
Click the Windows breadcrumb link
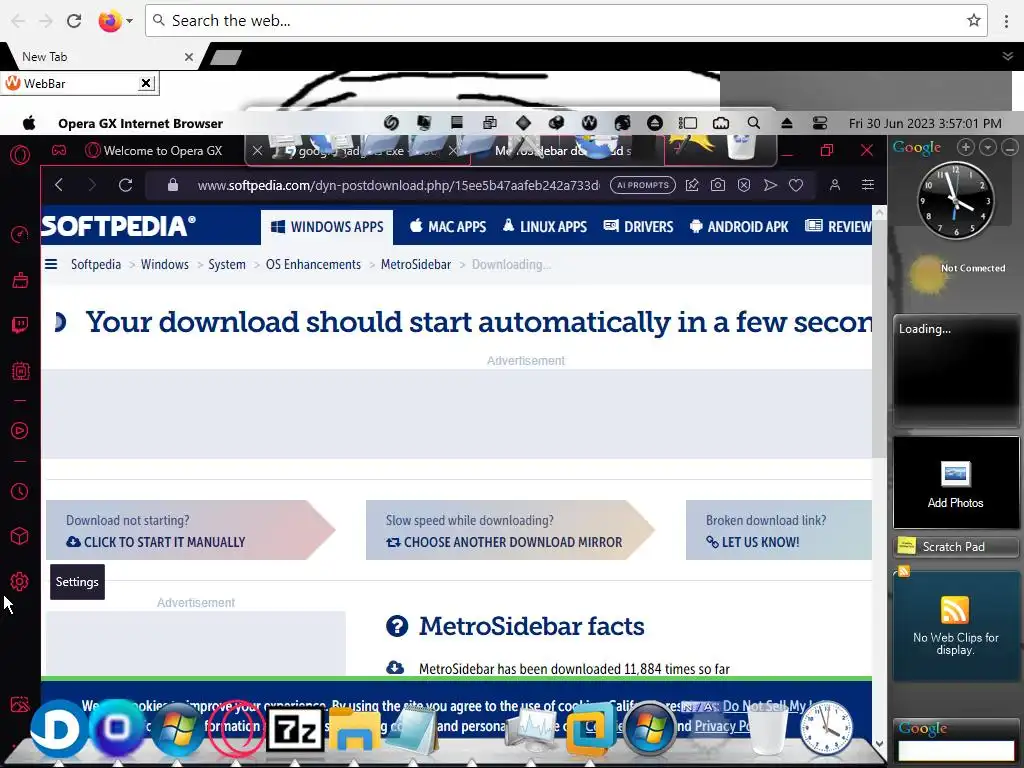(165, 264)
